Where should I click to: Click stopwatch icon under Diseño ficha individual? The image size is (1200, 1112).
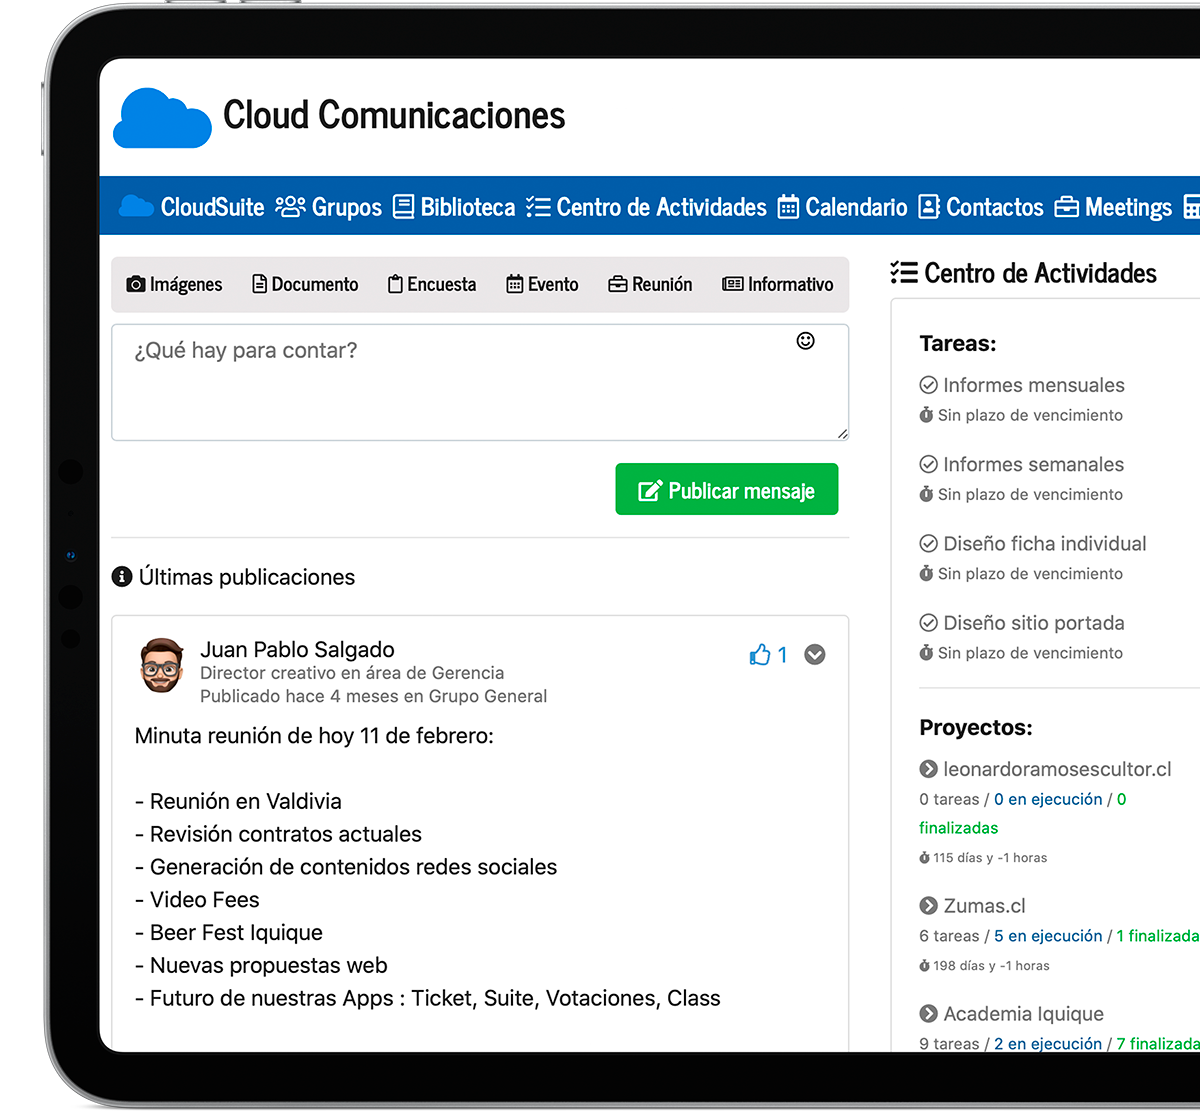click(x=926, y=574)
